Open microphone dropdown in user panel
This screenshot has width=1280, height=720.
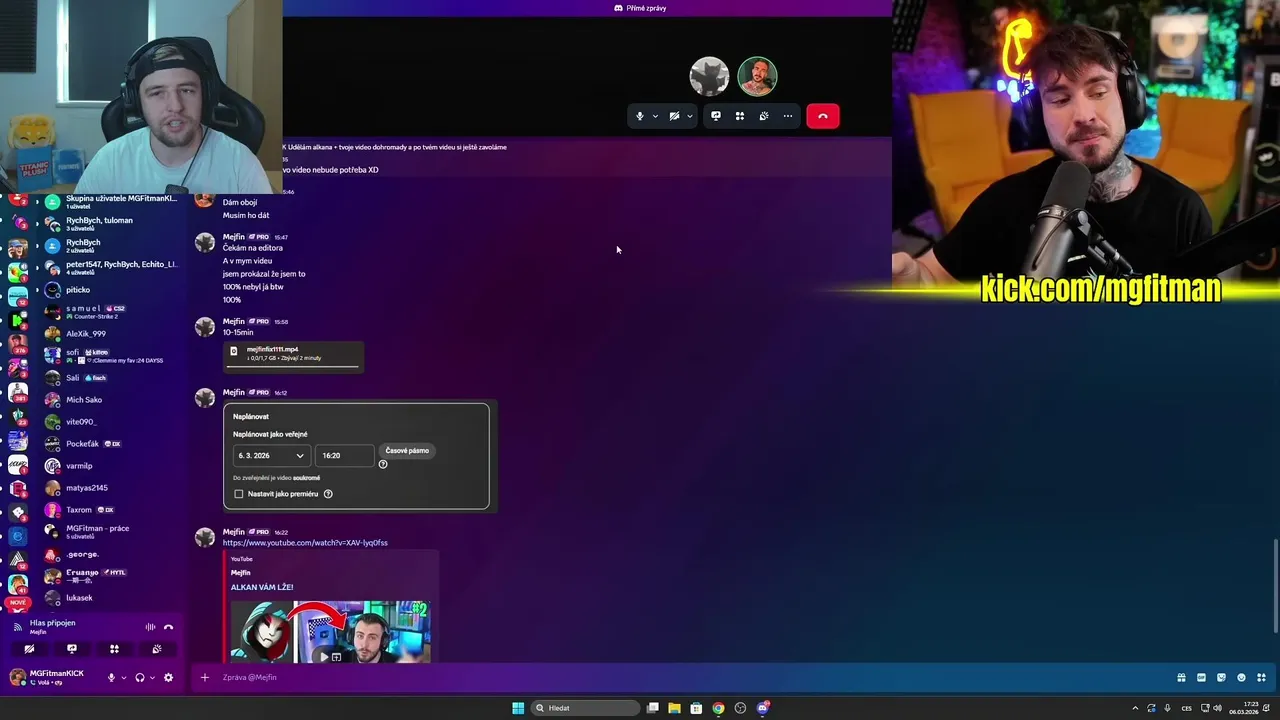[124, 677]
